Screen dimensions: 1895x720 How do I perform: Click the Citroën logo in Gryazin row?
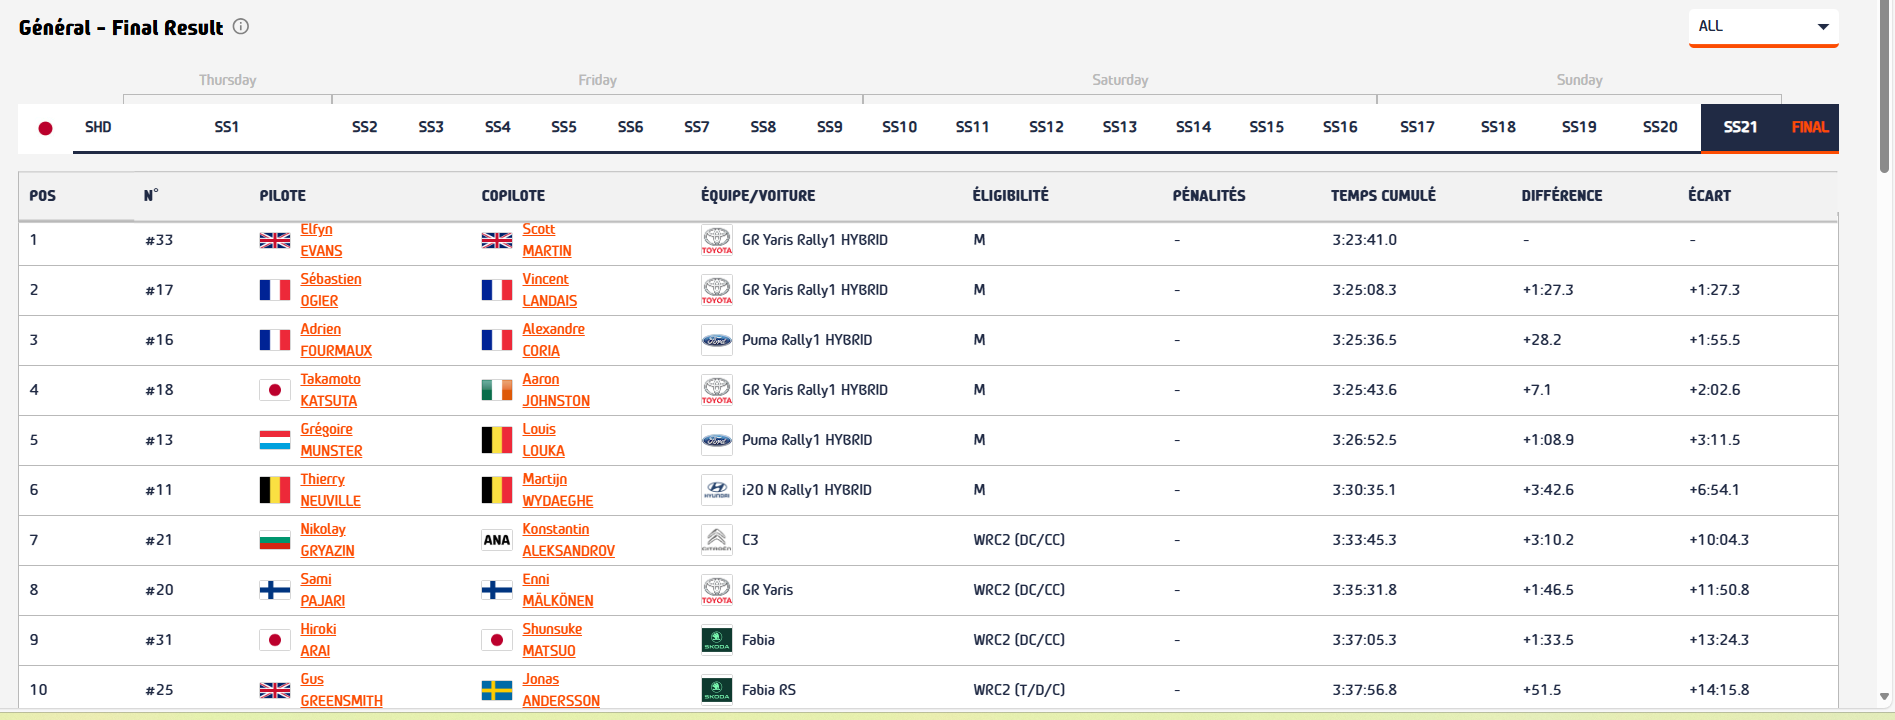tap(716, 540)
